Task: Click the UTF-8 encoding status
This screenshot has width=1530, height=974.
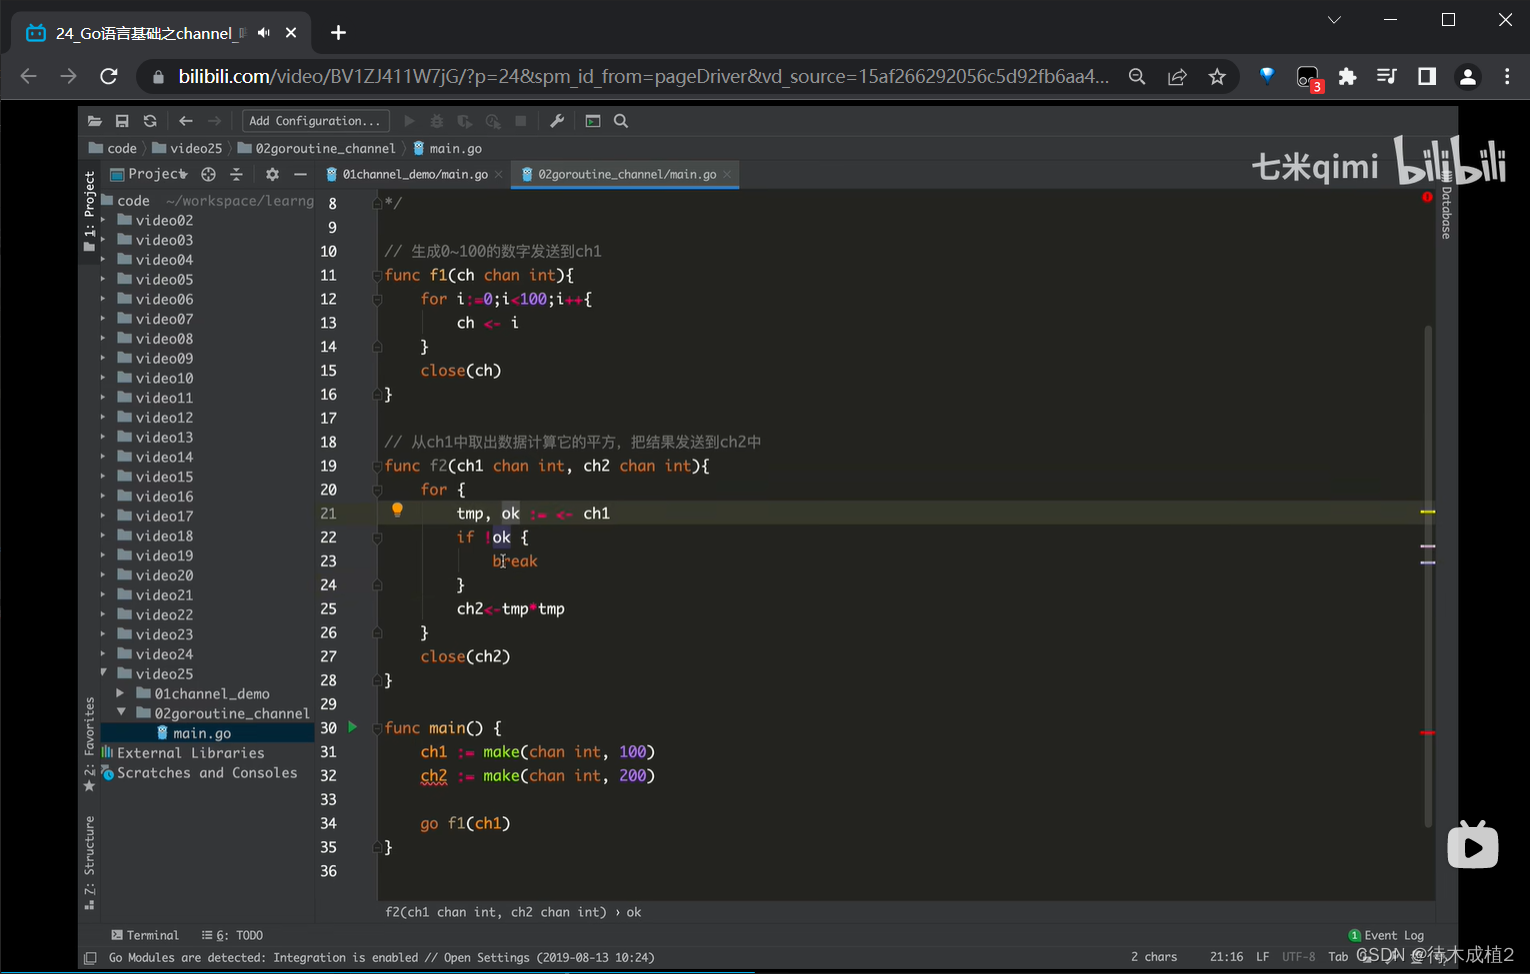Action: tap(1298, 957)
